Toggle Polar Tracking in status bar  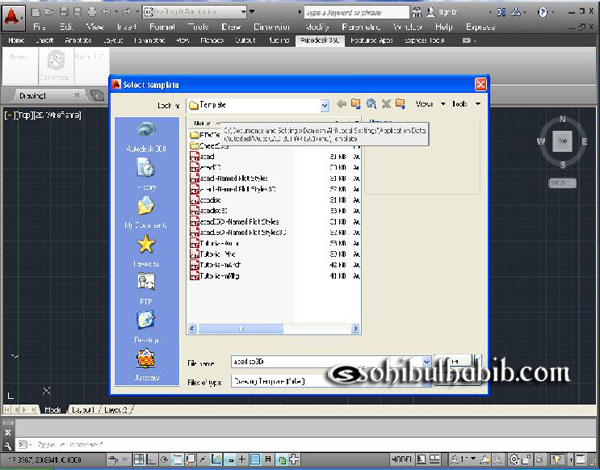pyautogui.click(x=165, y=459)
